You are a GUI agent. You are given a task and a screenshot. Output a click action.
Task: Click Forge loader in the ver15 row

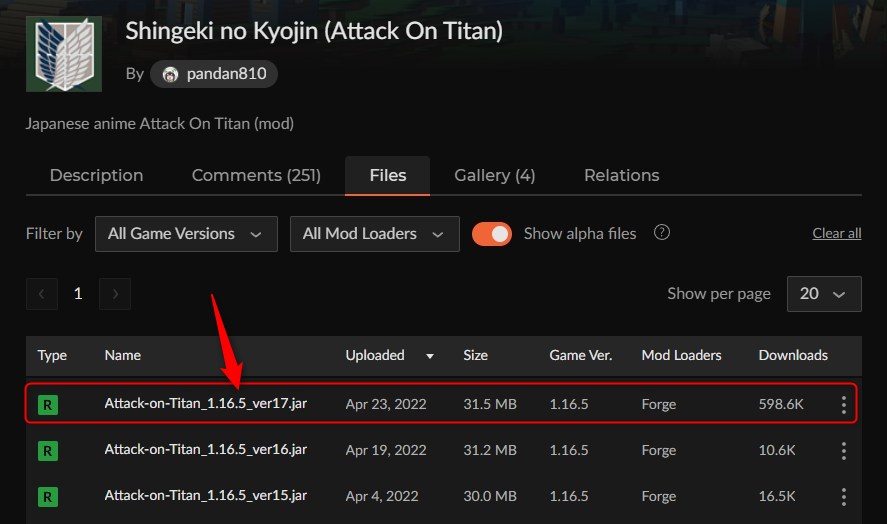coord(659,496)
